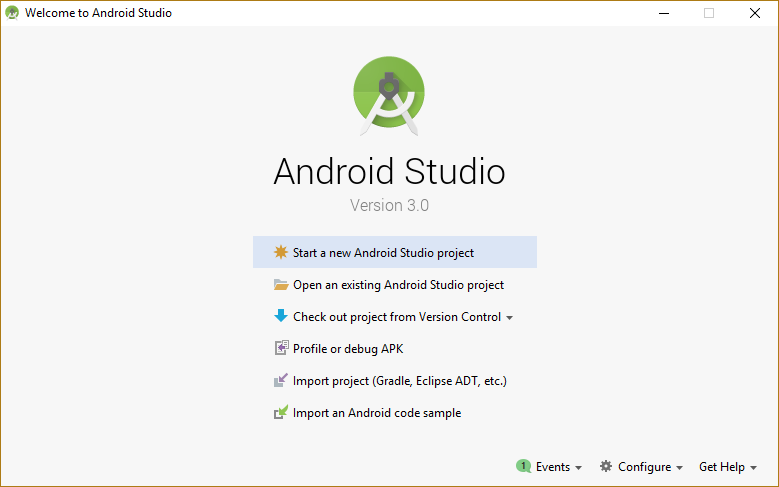Select Import project (Gradle, Eclipse ADT, etc.)

click(400, 381)
